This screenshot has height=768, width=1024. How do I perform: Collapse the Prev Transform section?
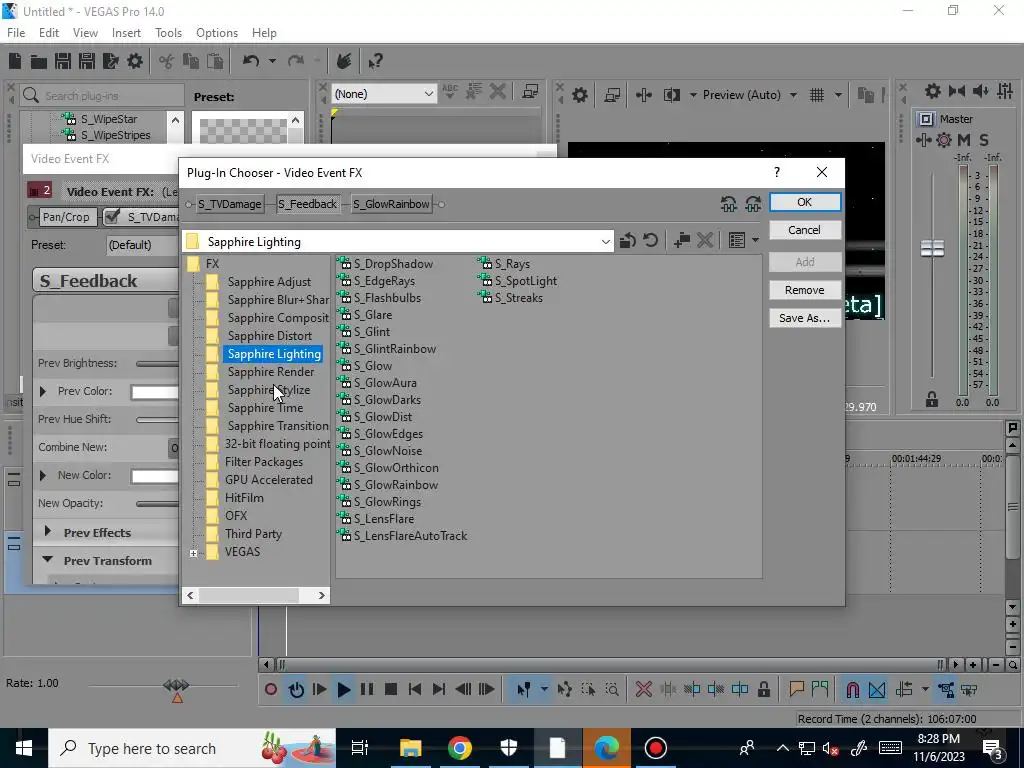(48, 560)
